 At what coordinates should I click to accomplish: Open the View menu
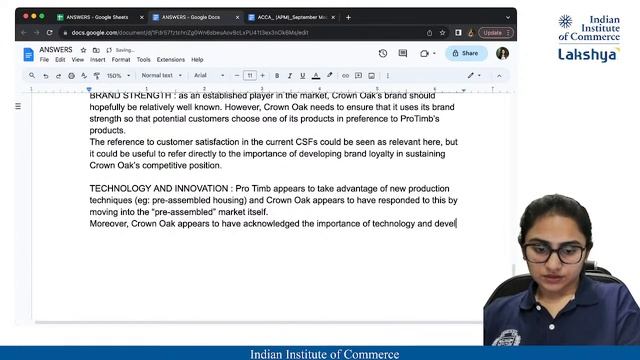[78, 60]
